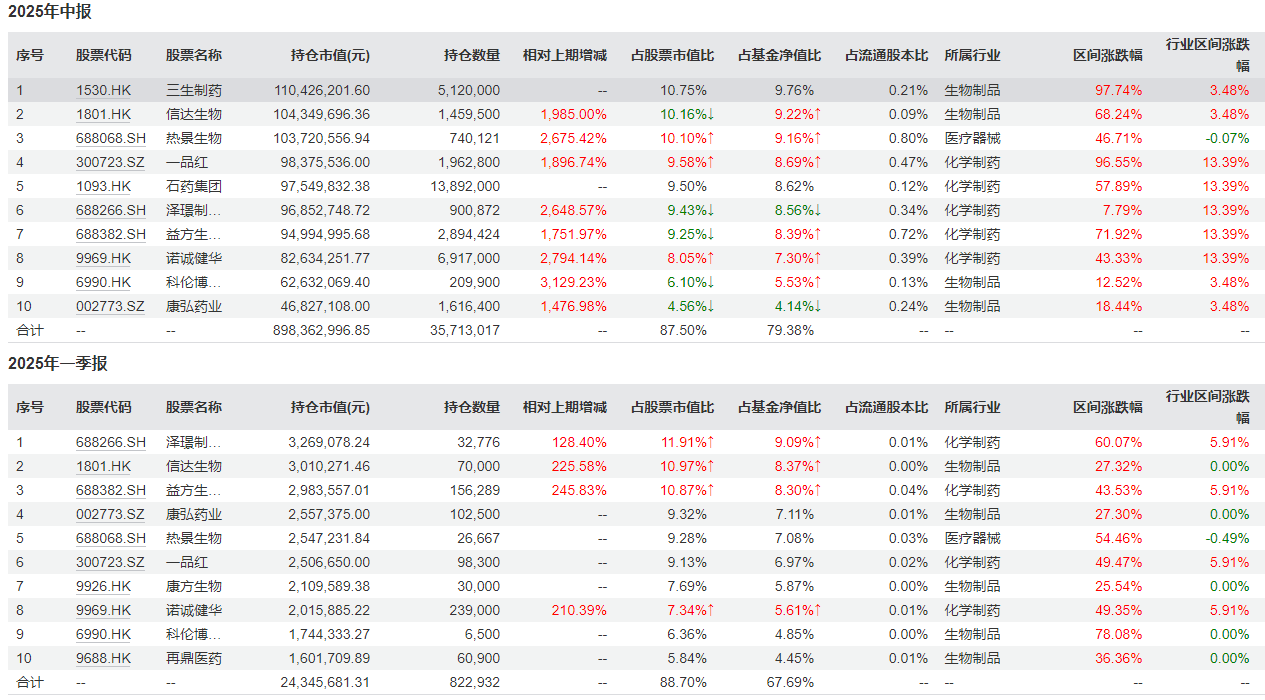The width and height of the screenshot is (1265, 700).
Task: Click the 87.50% total stock ratio
Action: [x=684, y=330]
